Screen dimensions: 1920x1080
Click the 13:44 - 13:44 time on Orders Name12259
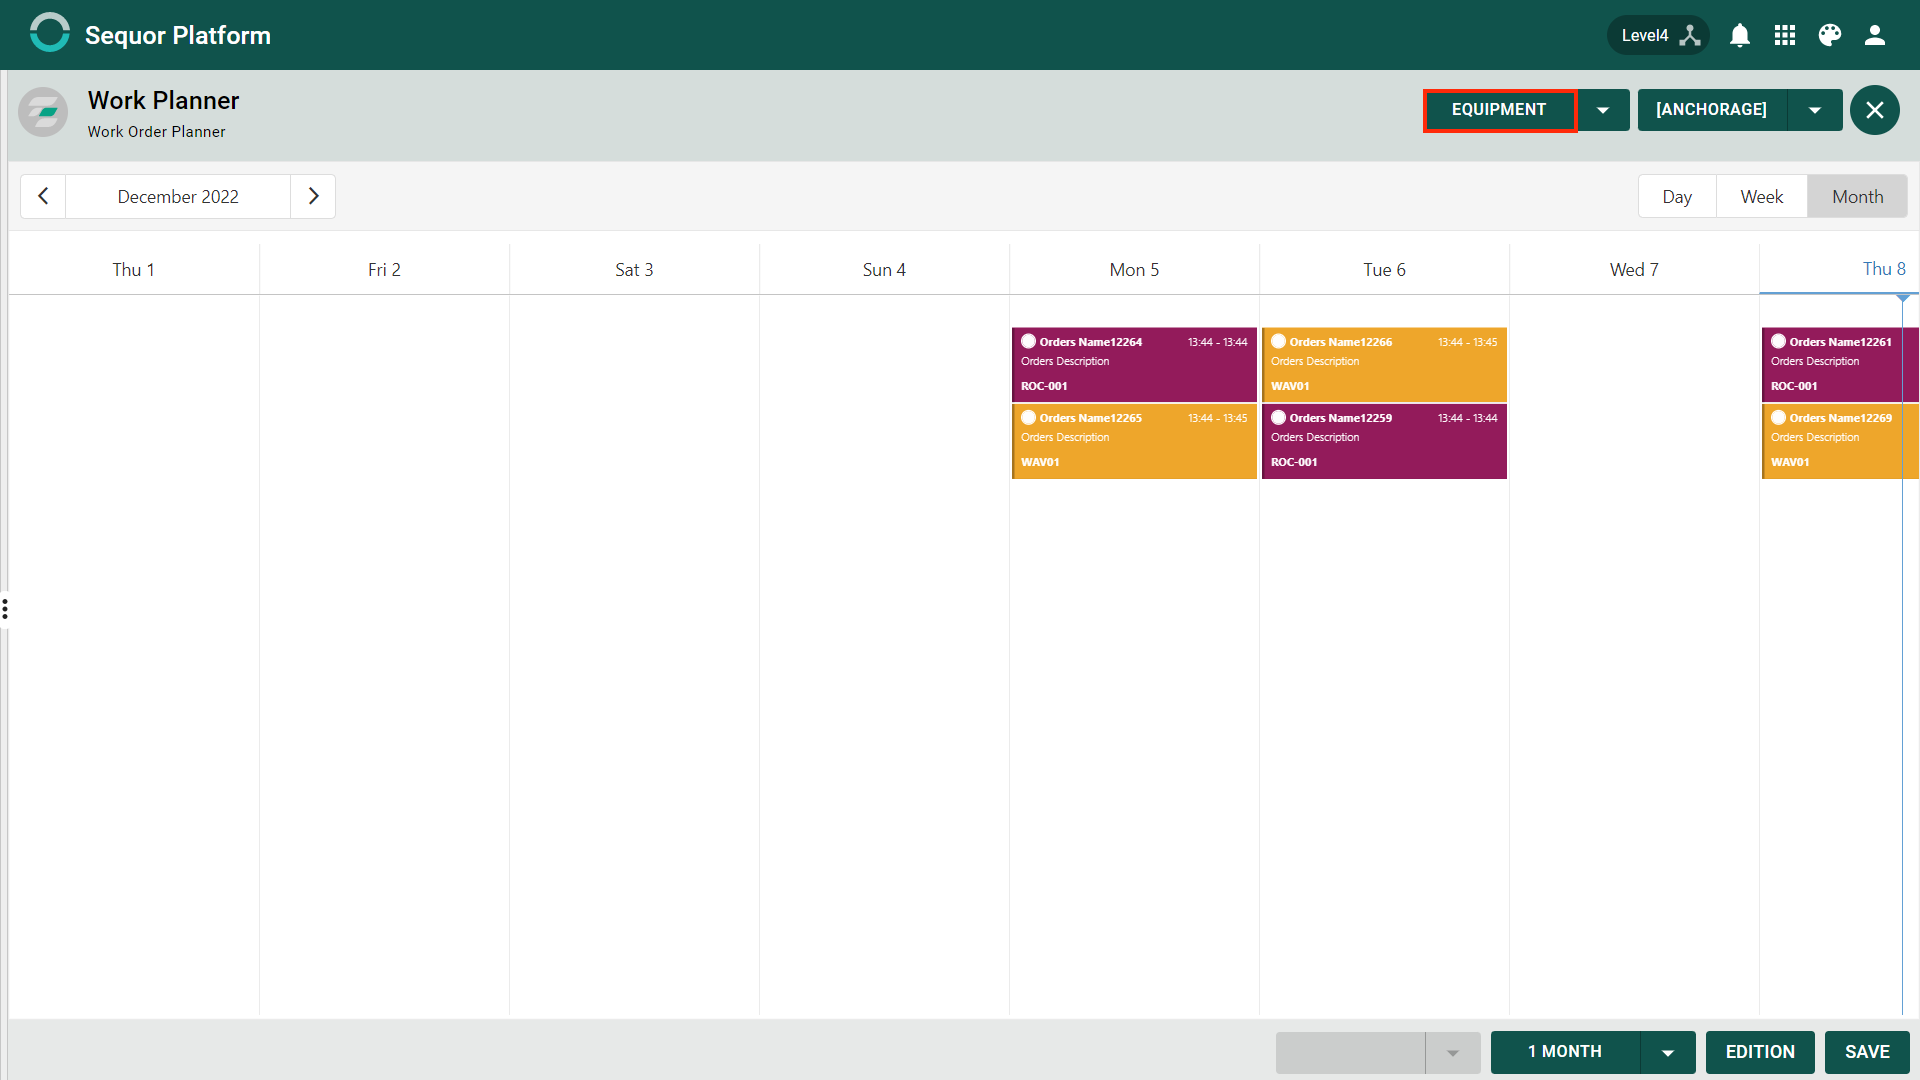1467,418
